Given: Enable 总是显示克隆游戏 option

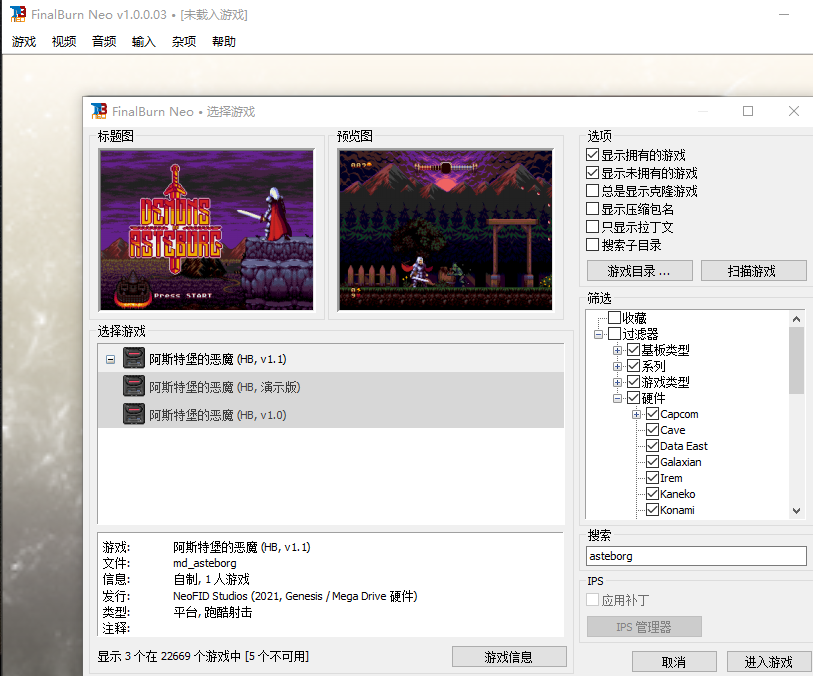Looking at the screenshot, I should [x=593, y=191].
